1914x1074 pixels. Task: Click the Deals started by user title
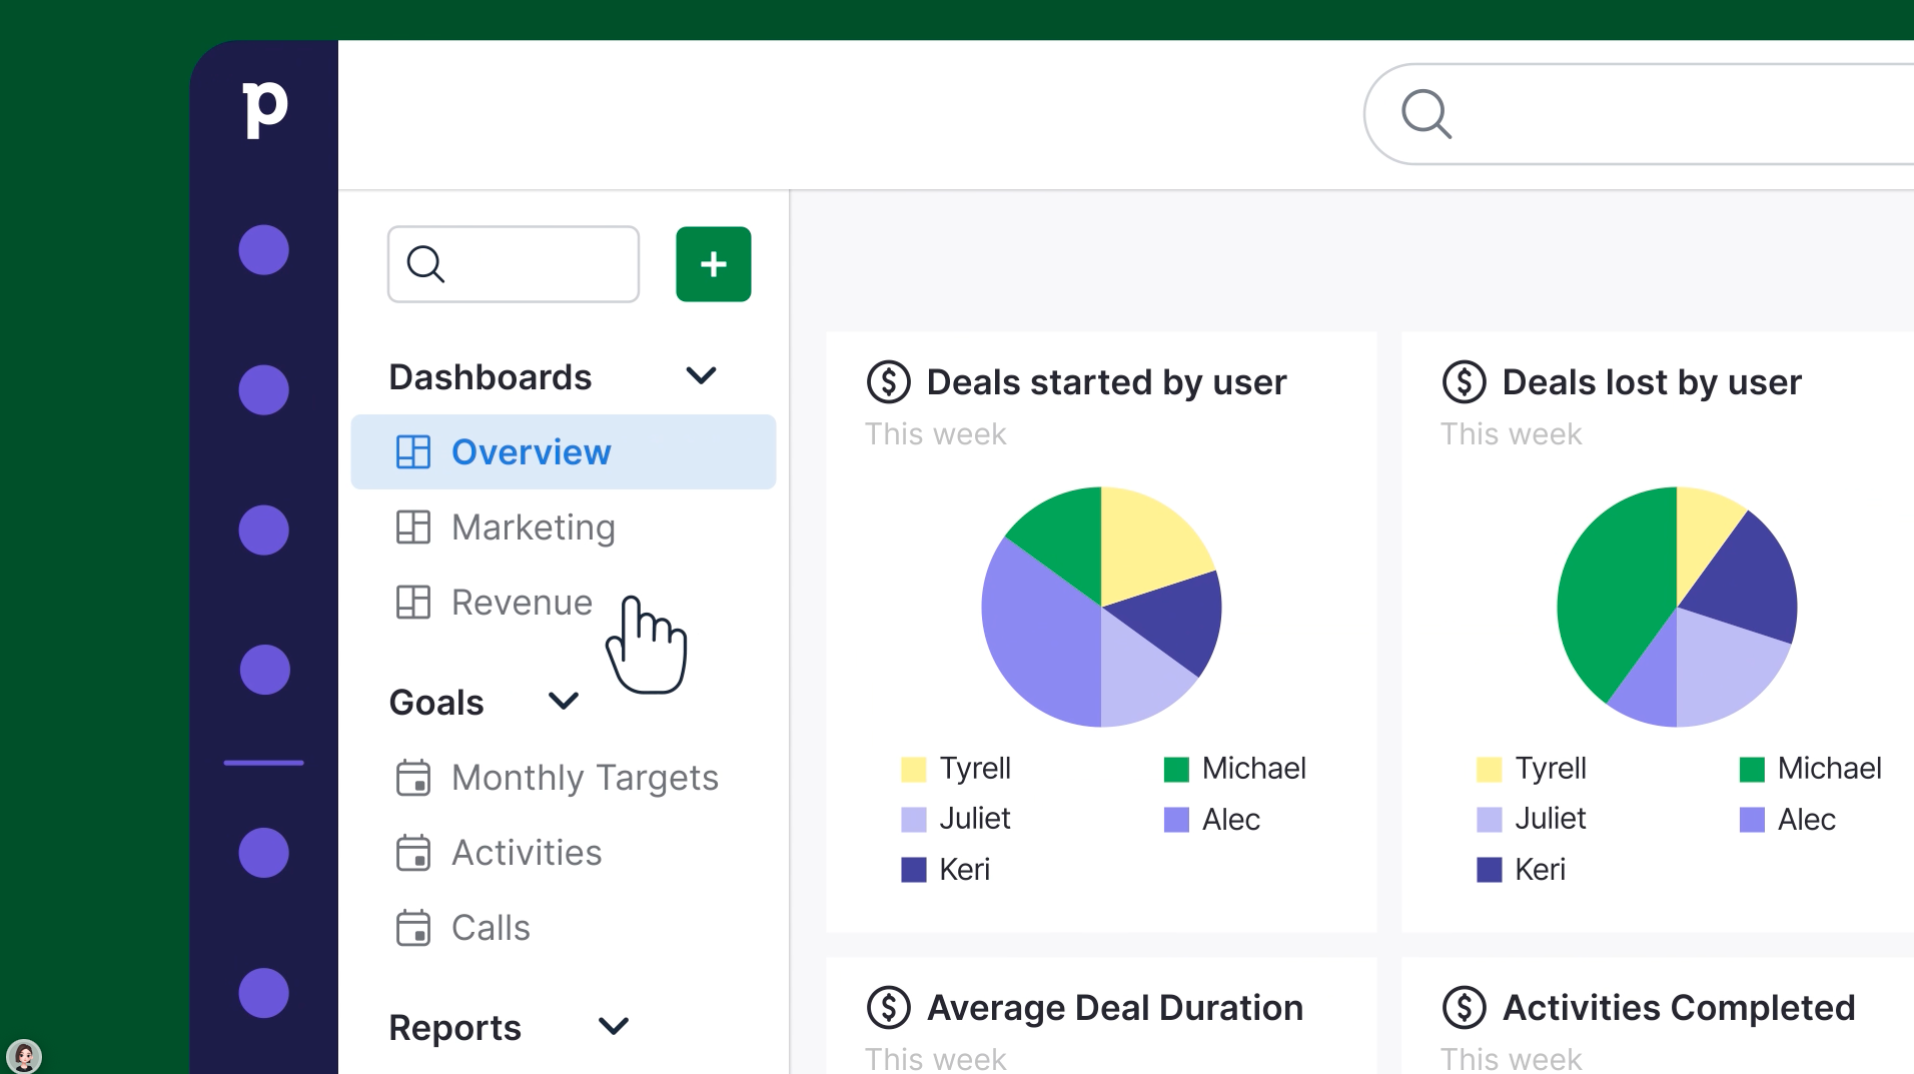click(x=1106, y=382)
